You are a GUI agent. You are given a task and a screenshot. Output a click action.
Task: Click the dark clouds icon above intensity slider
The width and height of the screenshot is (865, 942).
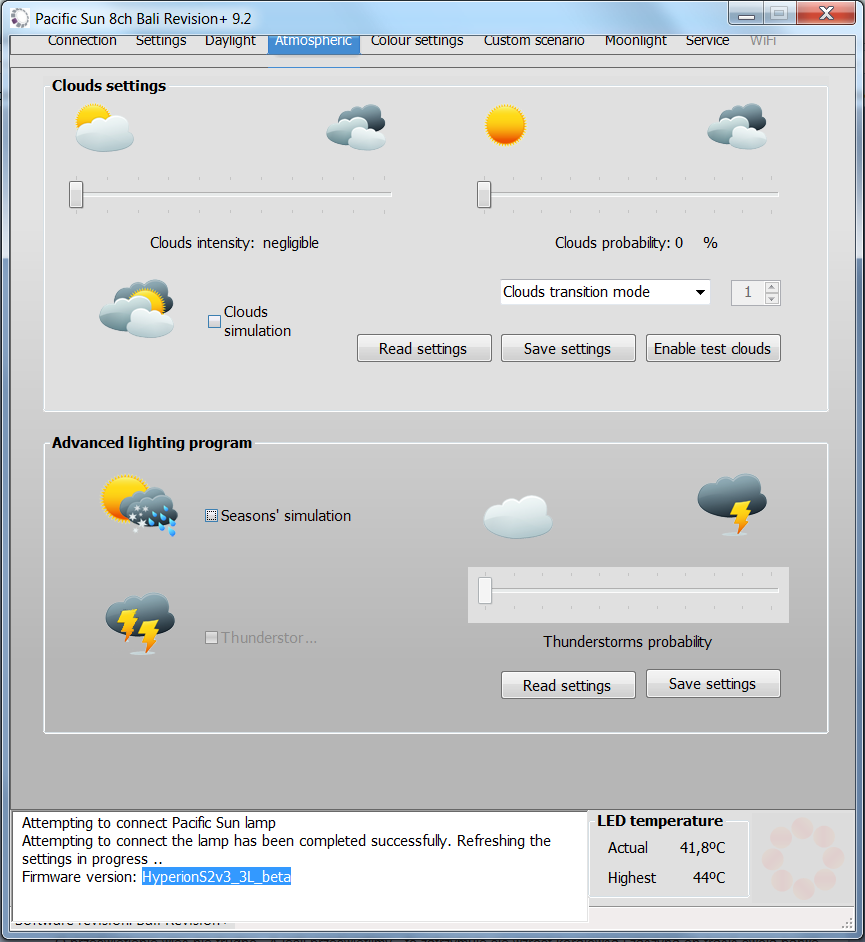[356, 127]
